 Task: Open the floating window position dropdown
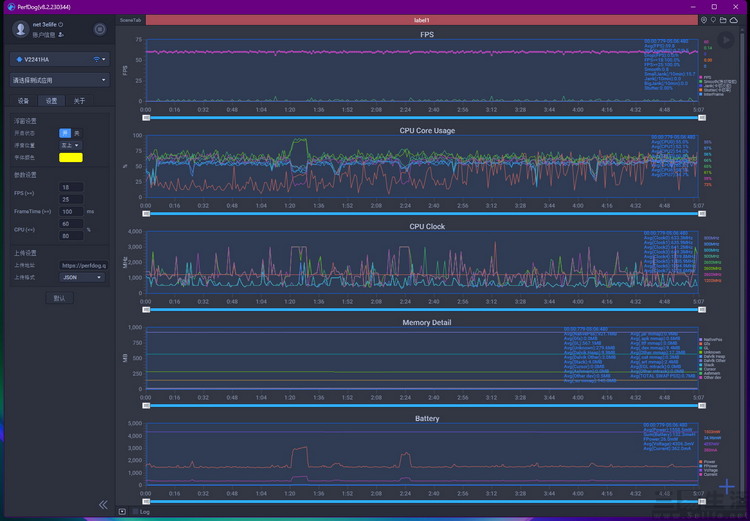click(70, 145)
